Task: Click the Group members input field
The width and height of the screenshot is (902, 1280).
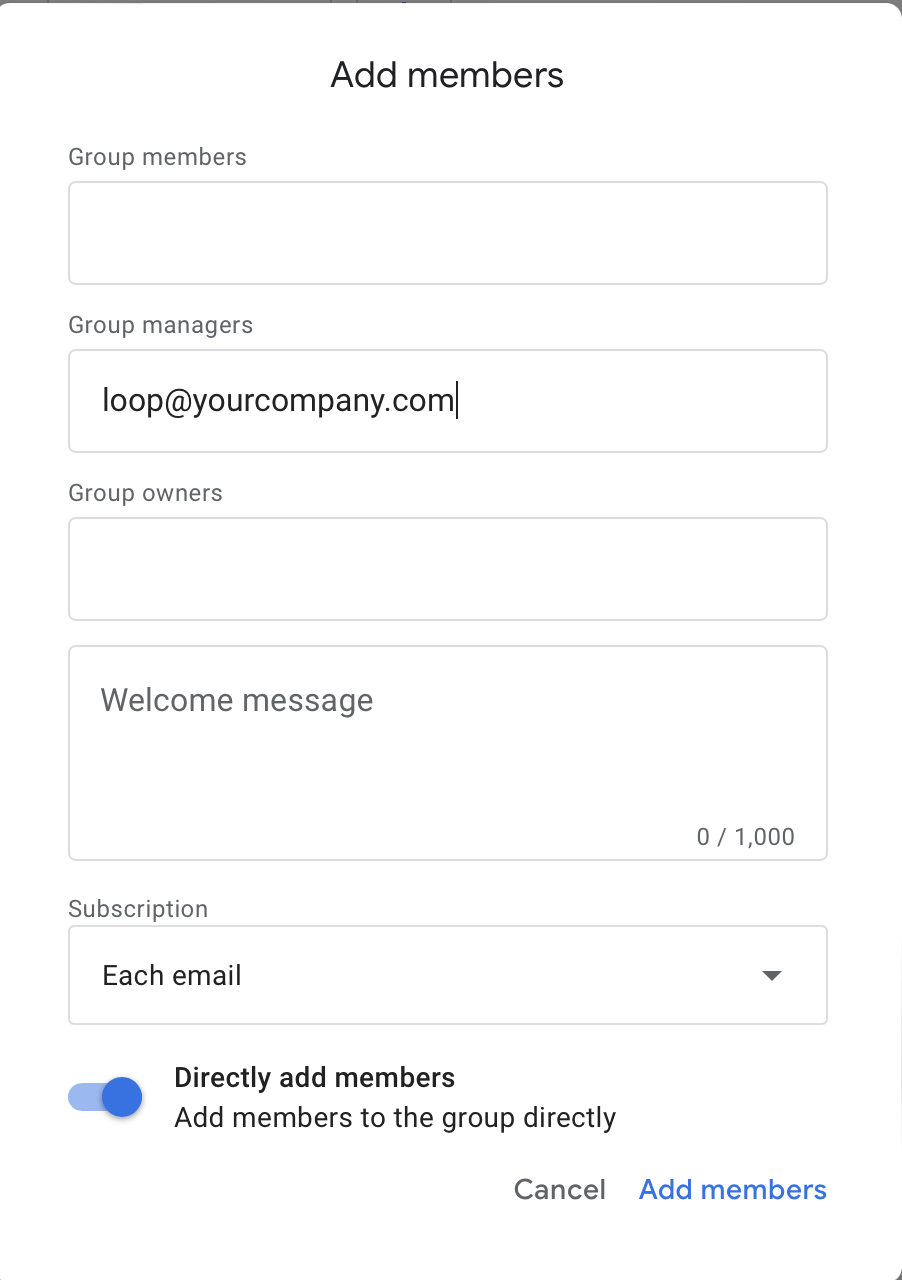Action: coord(447,233)
